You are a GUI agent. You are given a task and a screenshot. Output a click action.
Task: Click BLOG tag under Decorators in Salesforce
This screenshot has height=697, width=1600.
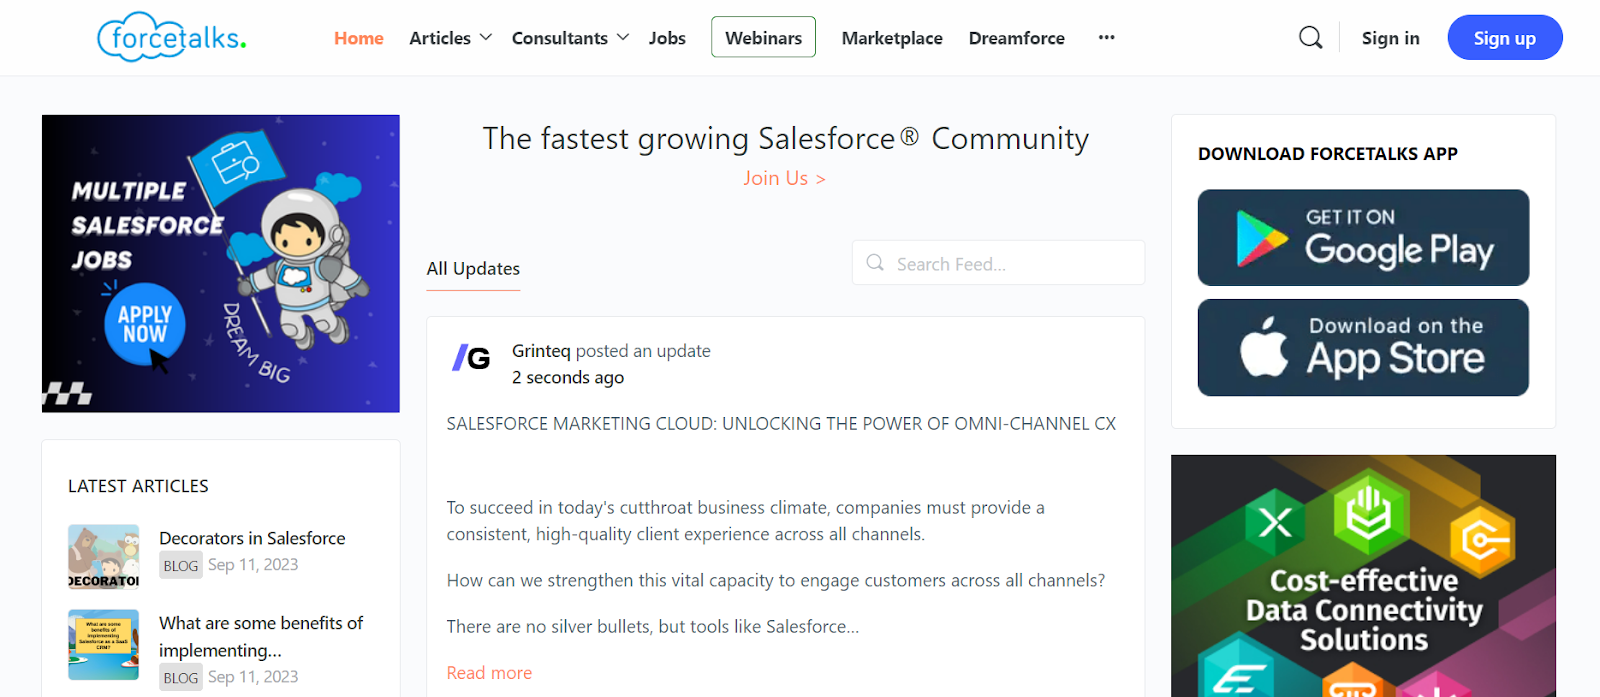pos(181,566)
